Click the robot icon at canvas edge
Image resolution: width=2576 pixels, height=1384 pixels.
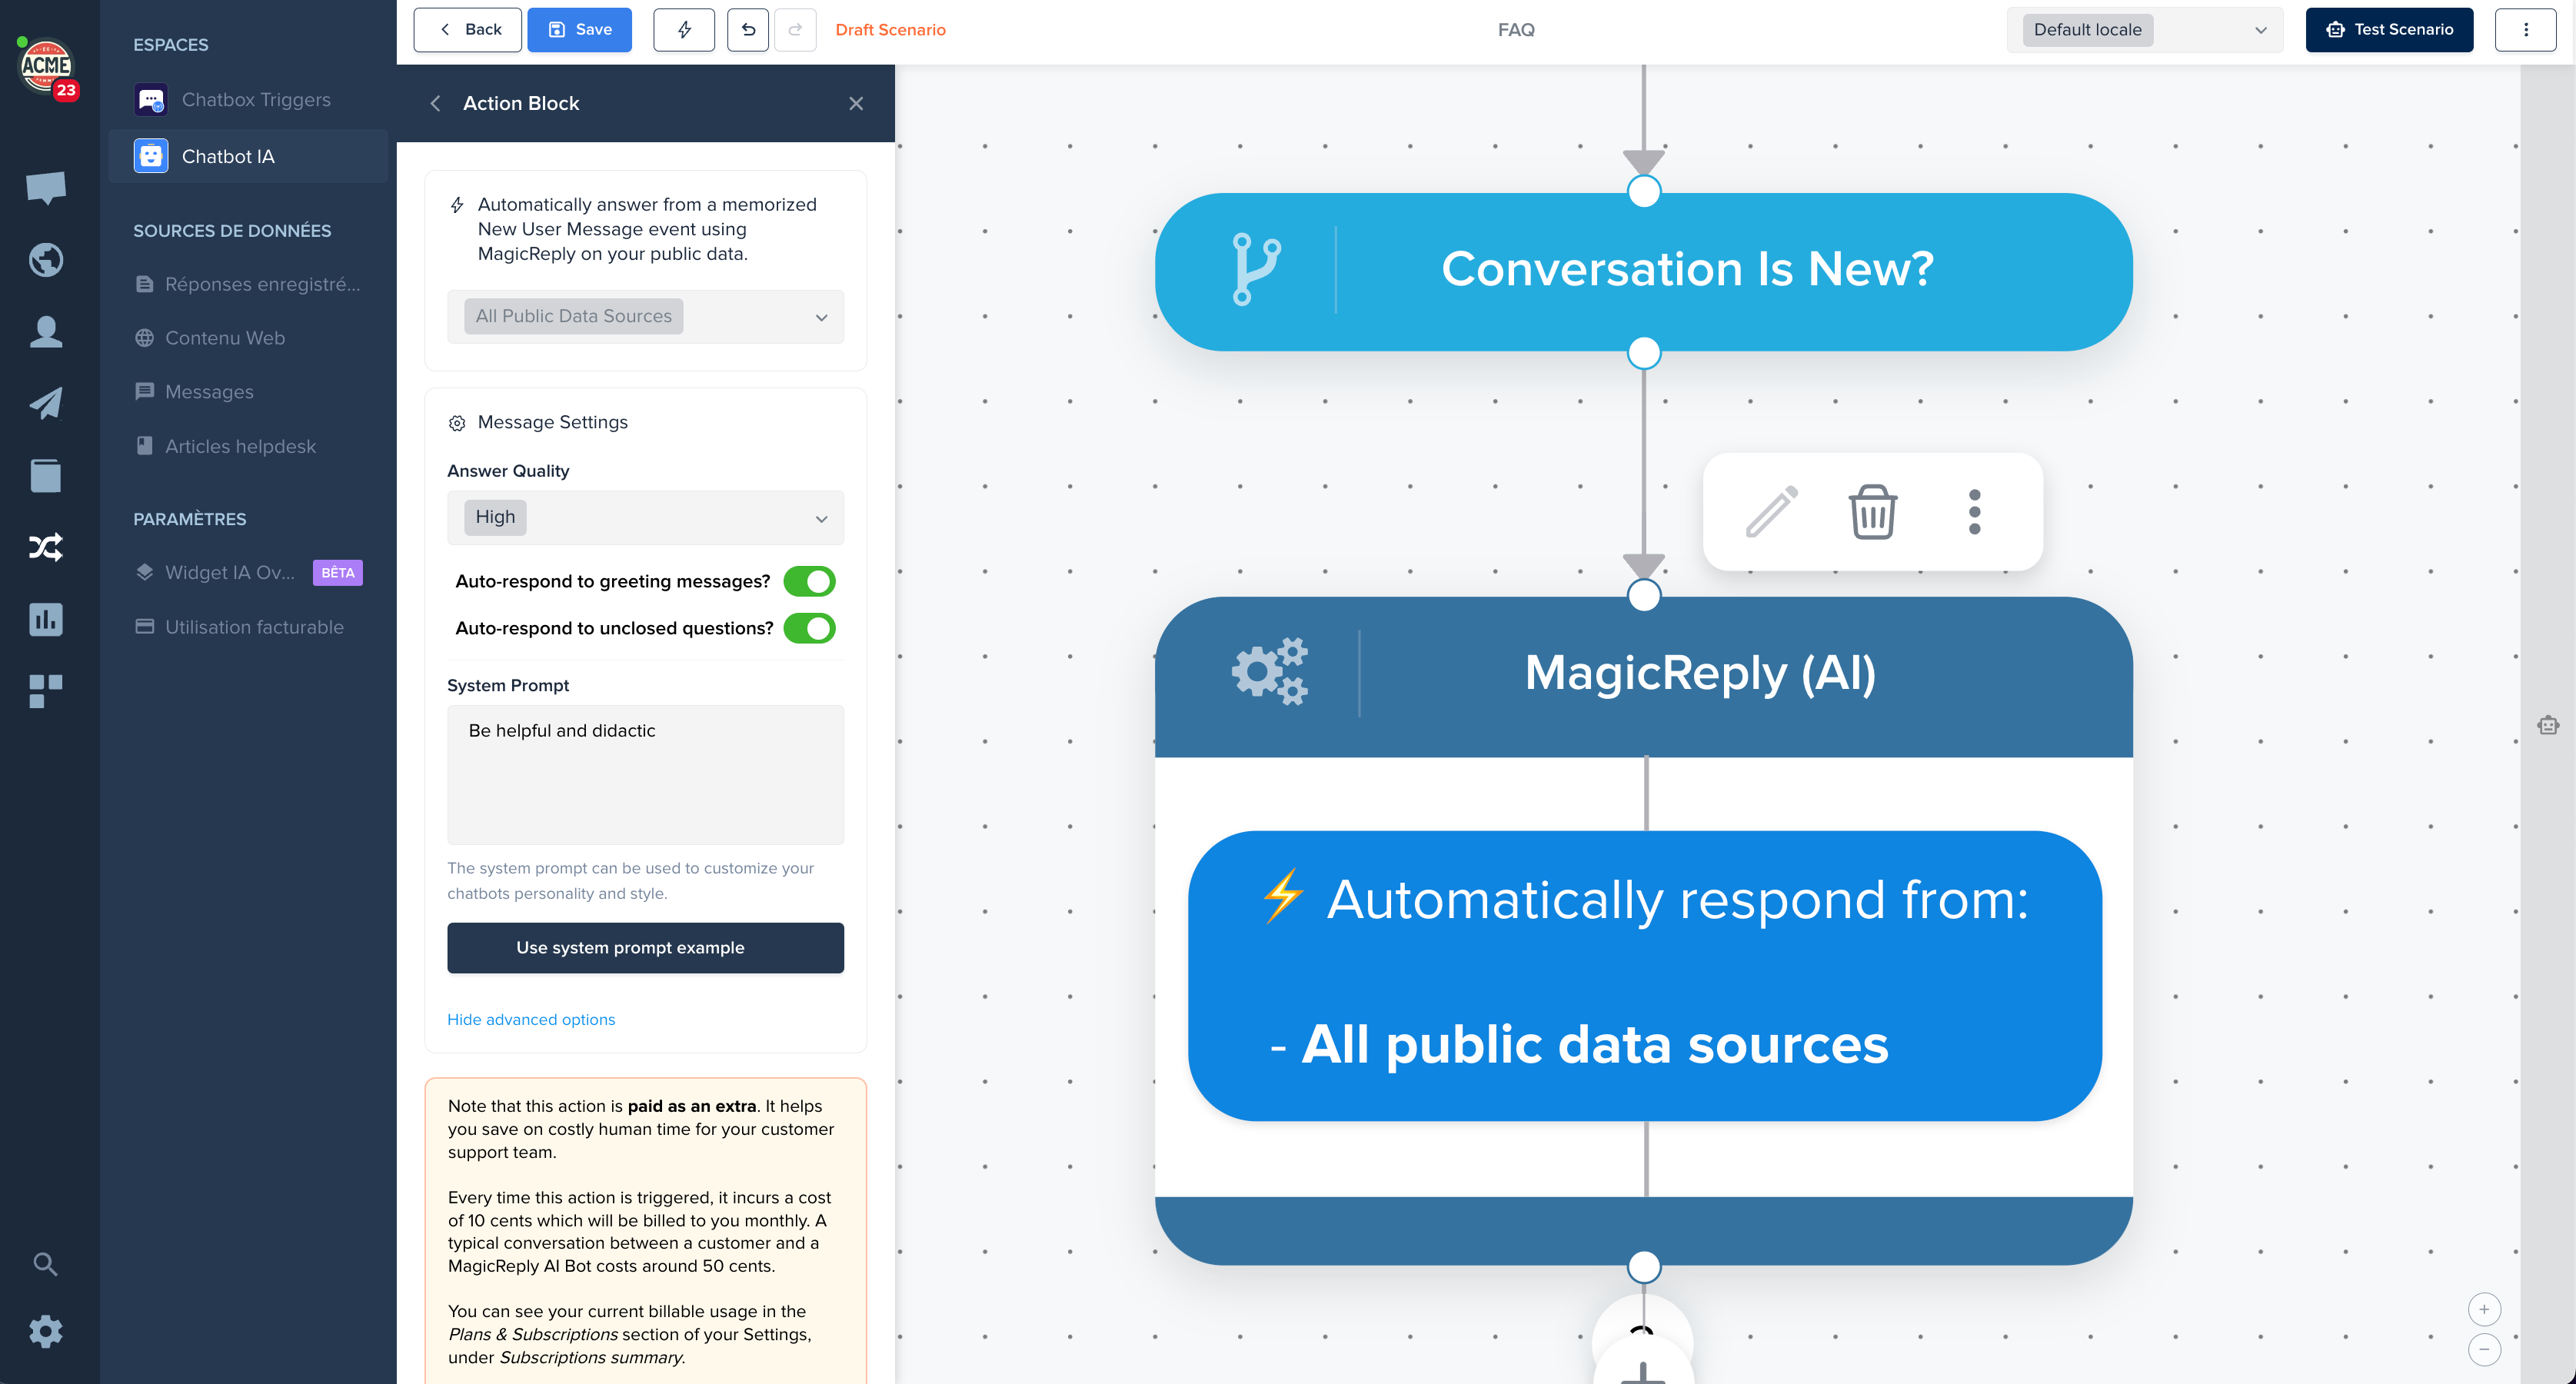(x=2548, y=725)
